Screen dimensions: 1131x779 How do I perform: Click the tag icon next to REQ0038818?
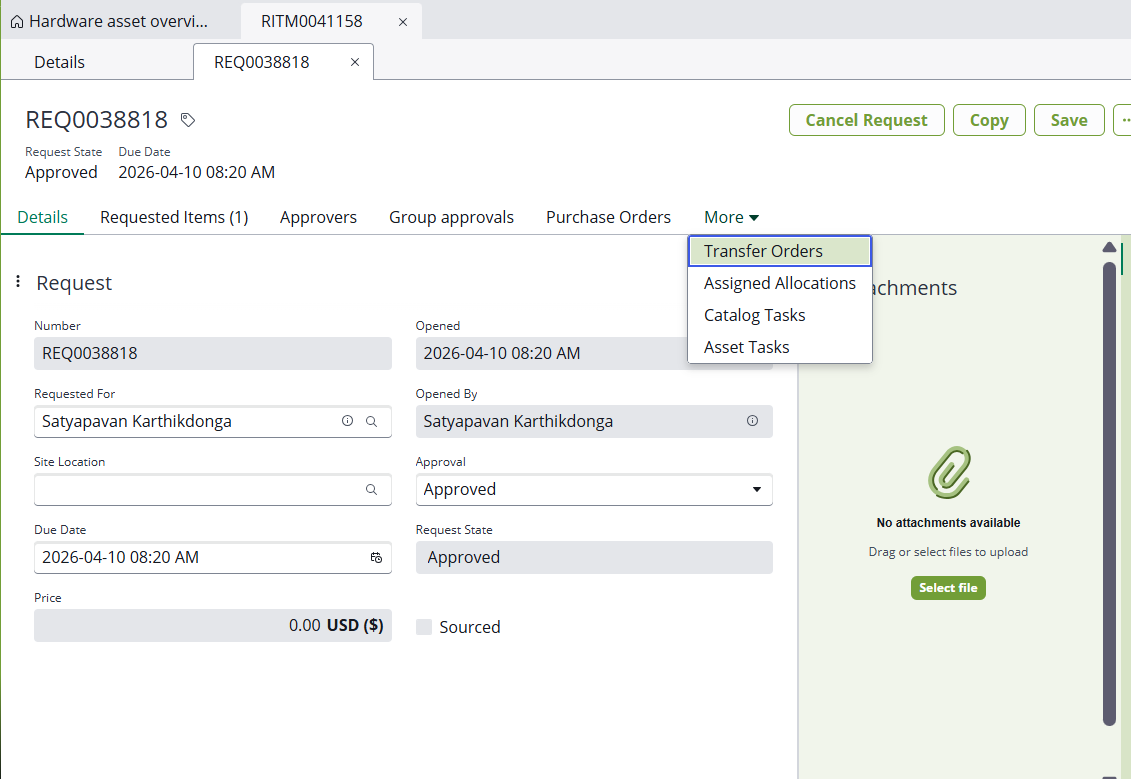click(187, 120)
